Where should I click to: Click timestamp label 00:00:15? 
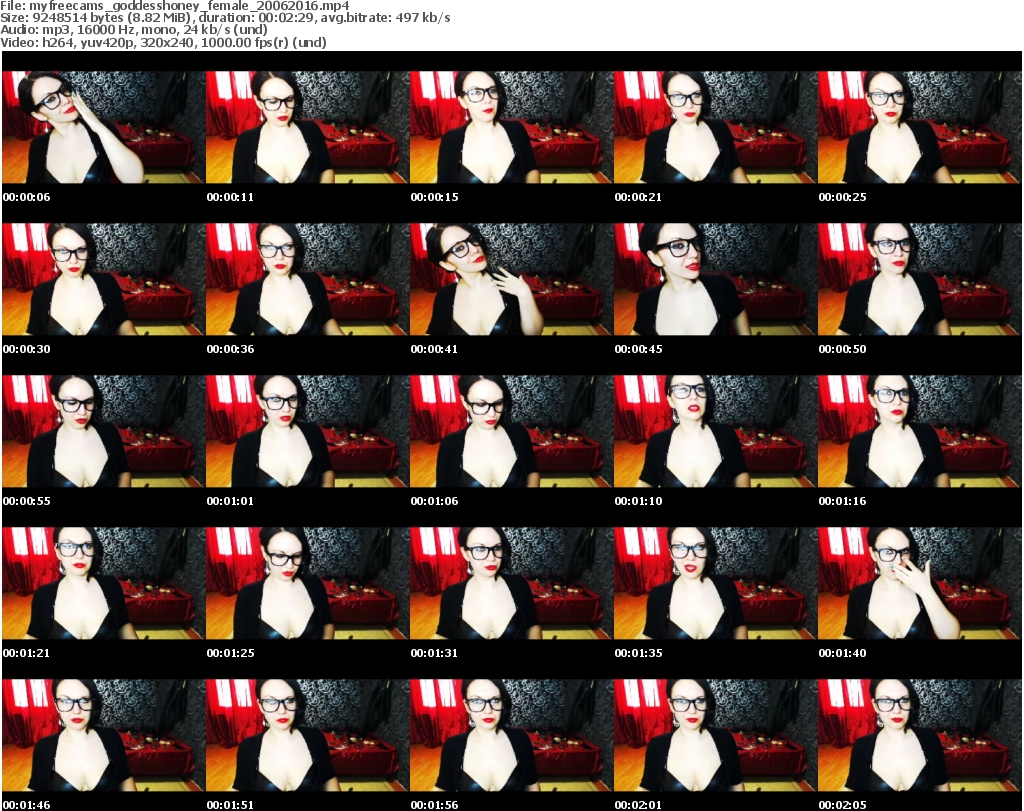[x=434, y=197]
